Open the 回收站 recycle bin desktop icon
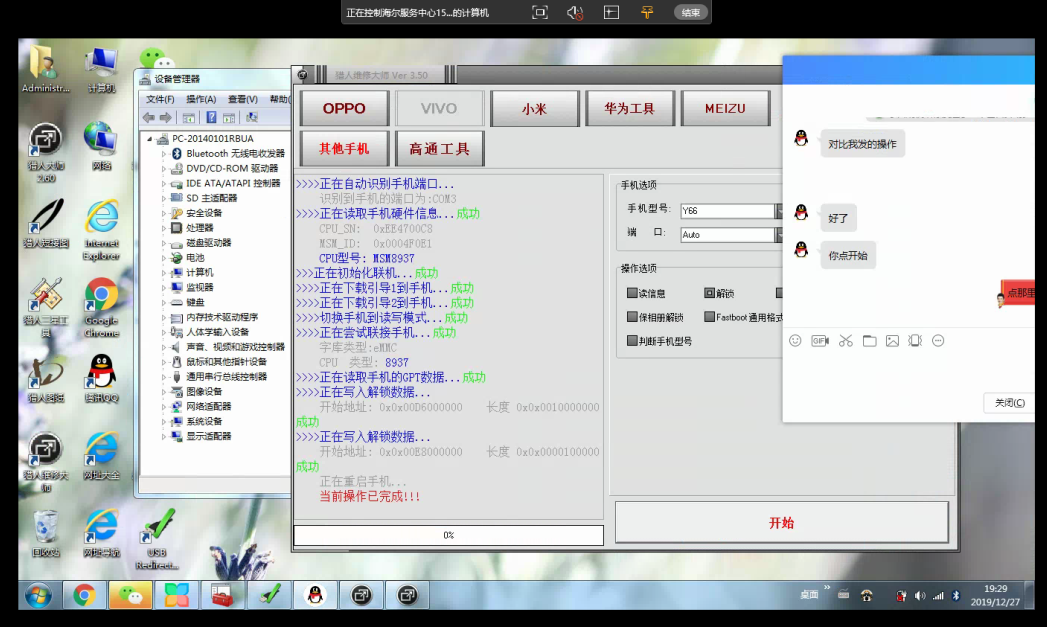1047x627 pixels. tap(45, 534)
